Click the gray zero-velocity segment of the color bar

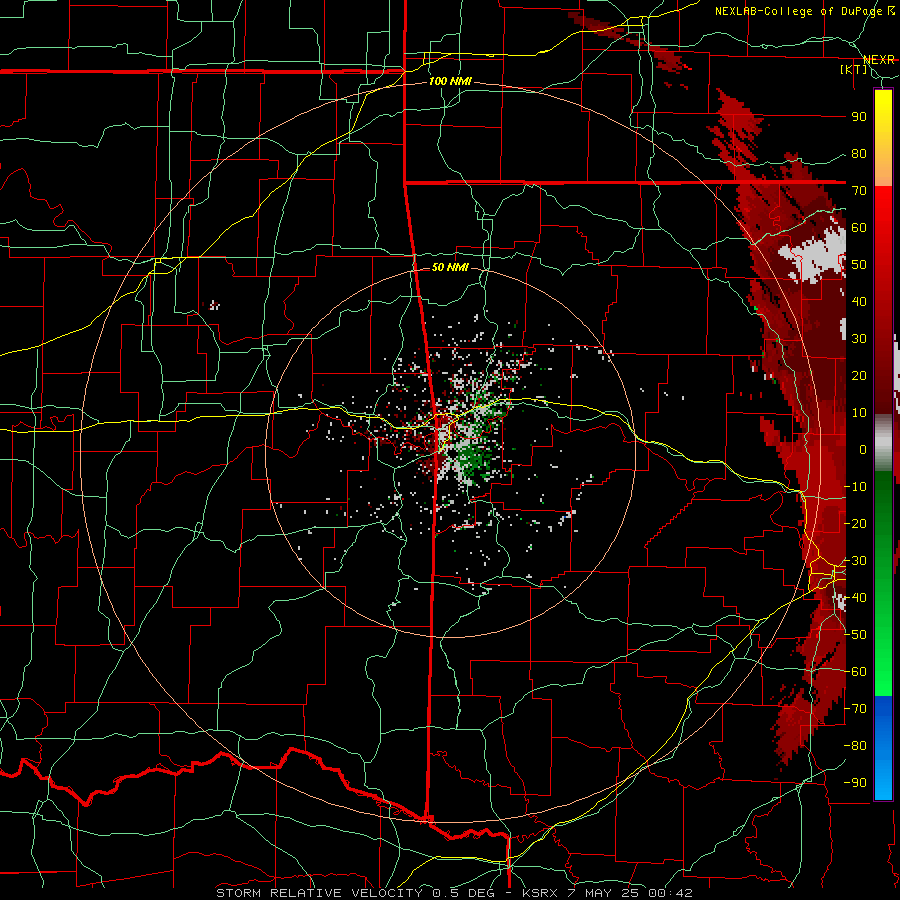coord(883,442)
